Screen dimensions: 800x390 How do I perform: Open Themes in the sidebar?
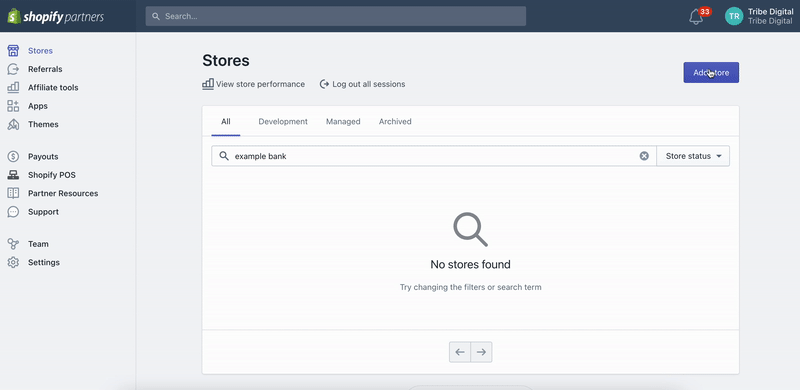point(43,124)
